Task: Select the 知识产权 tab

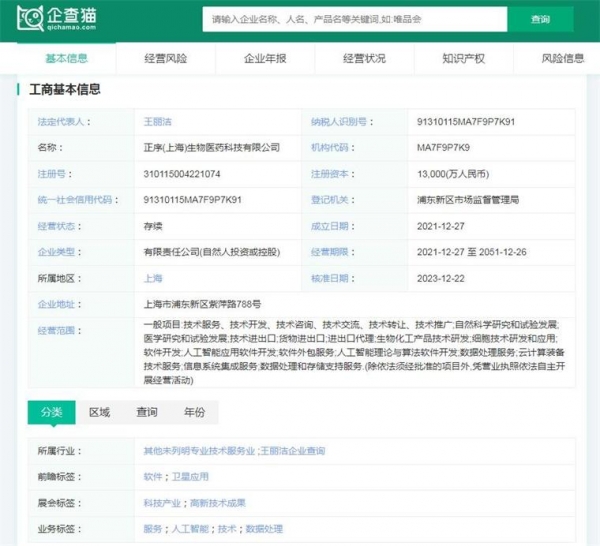Action: 464,59
